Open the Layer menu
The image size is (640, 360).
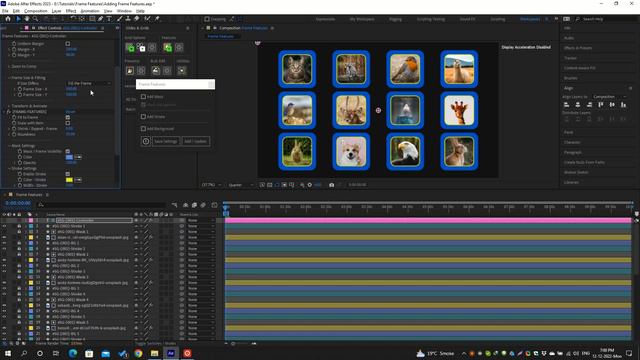coord(56,11)
